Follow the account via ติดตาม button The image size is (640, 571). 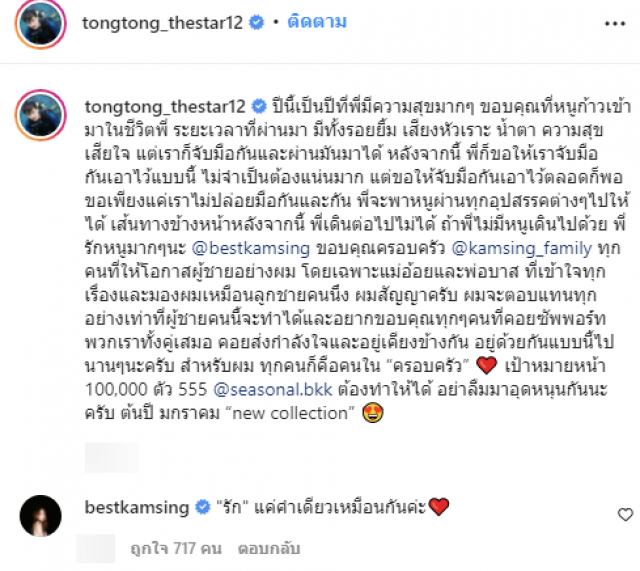(x=317, y=22)
